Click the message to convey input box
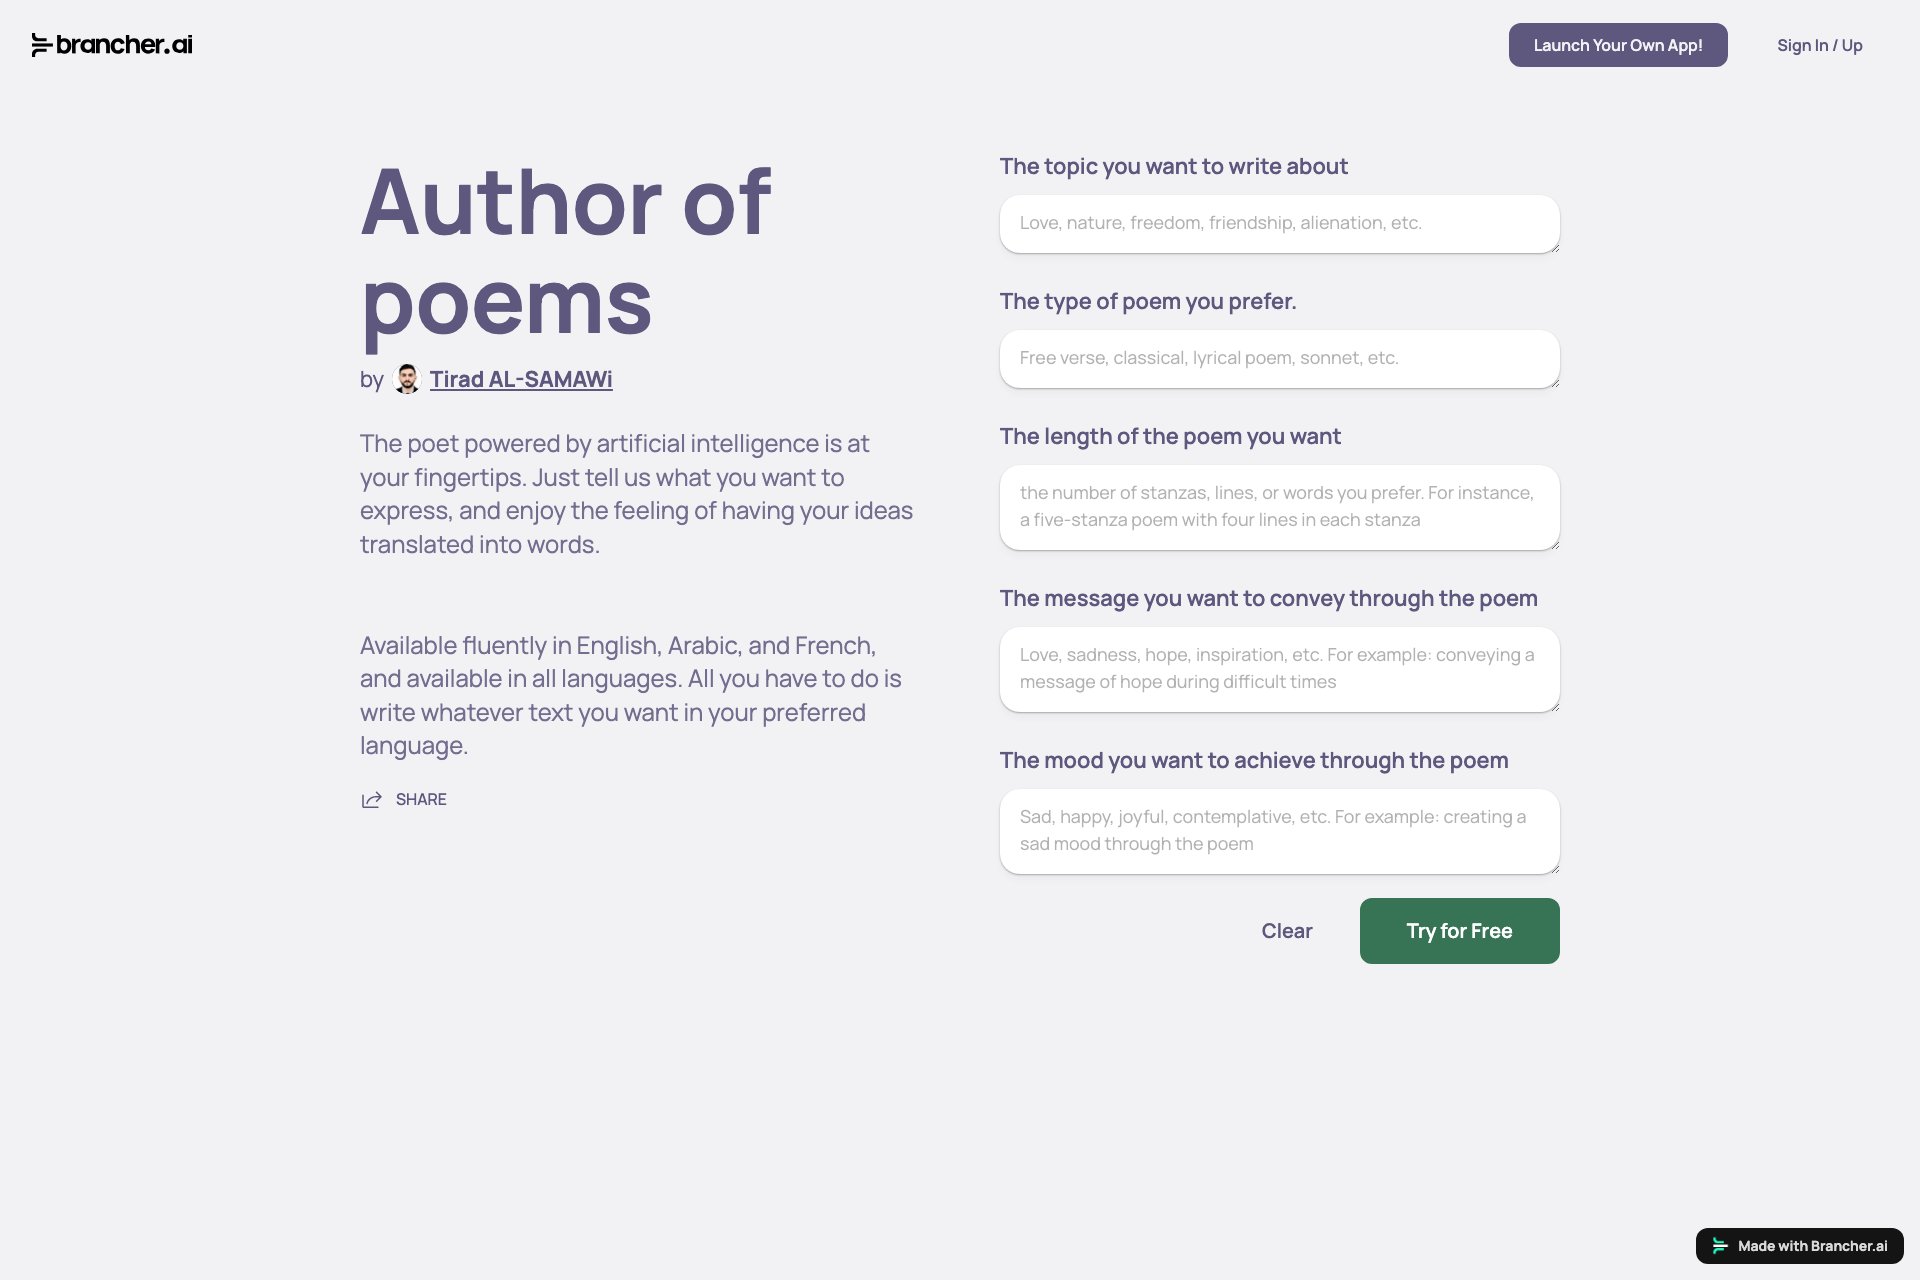Screen dimensions: 1920x1280 pyautogui.click(x=1279, y=668)
